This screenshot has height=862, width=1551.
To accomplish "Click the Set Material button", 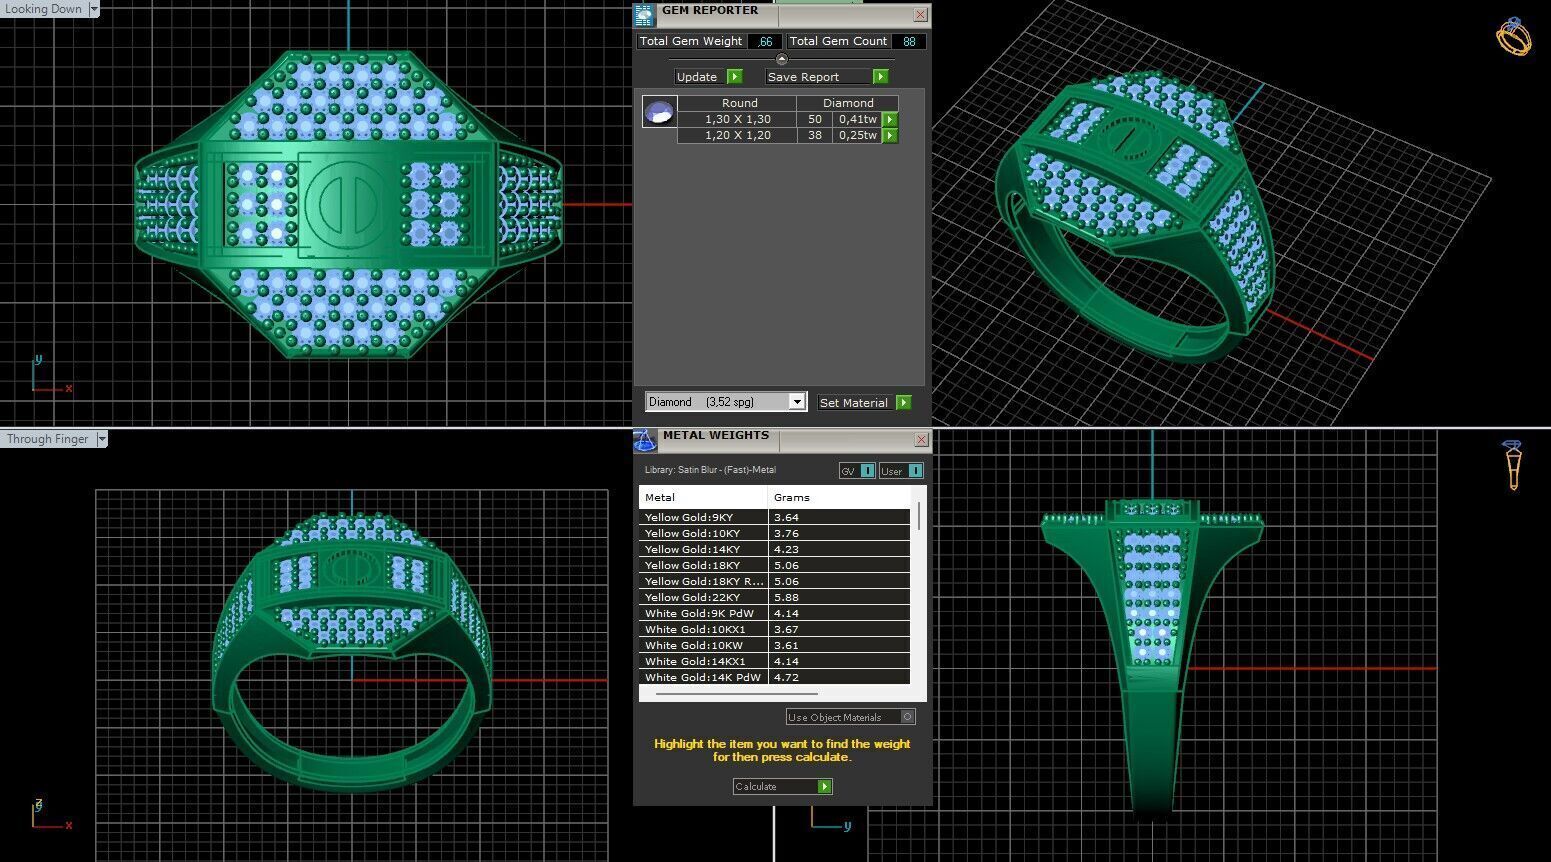I will pyautogui.click(x=865, y=402).
